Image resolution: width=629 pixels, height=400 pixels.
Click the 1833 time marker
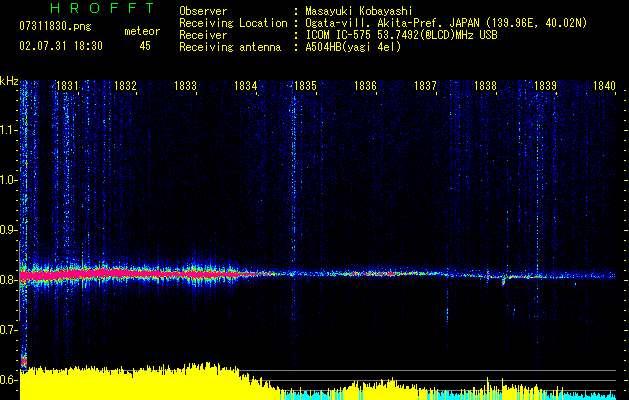click(x=186, y=86)
